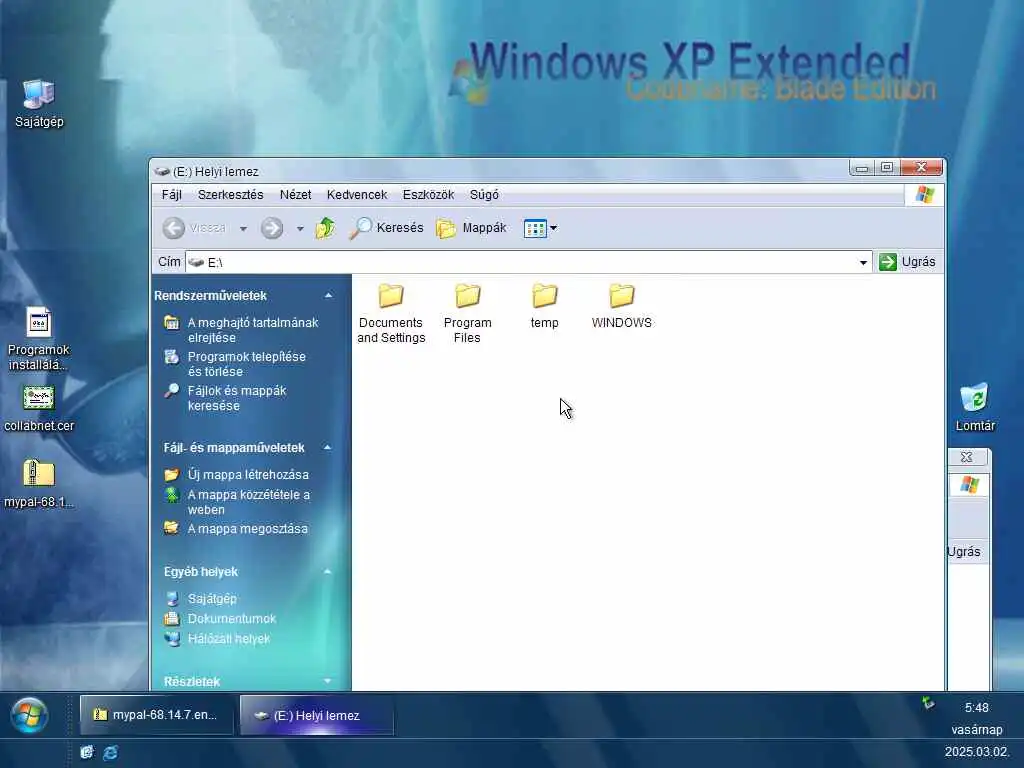Screen dimensions: 1024x768
Task: Collapse the Fájl- és mappaműveletek panel
Action: click(x=328, y=448)
